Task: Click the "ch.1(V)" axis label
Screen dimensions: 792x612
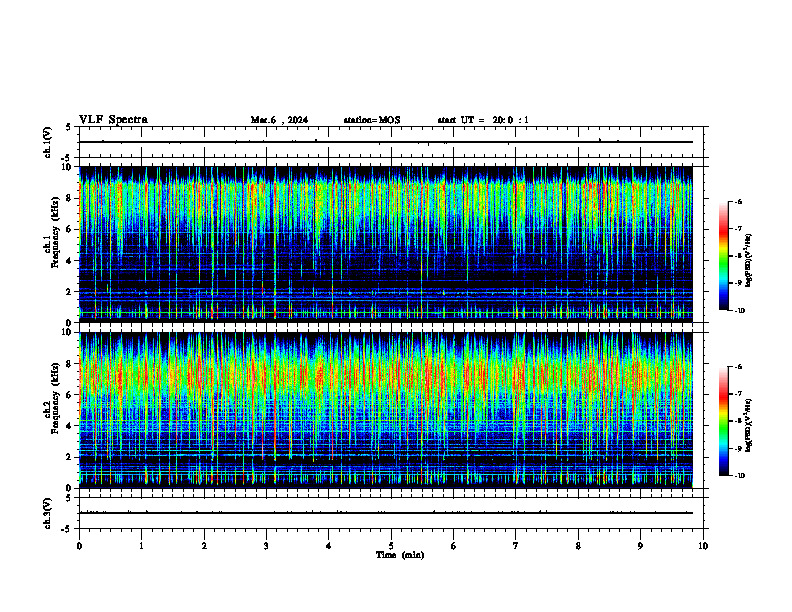Action: [x=48, y=142]
